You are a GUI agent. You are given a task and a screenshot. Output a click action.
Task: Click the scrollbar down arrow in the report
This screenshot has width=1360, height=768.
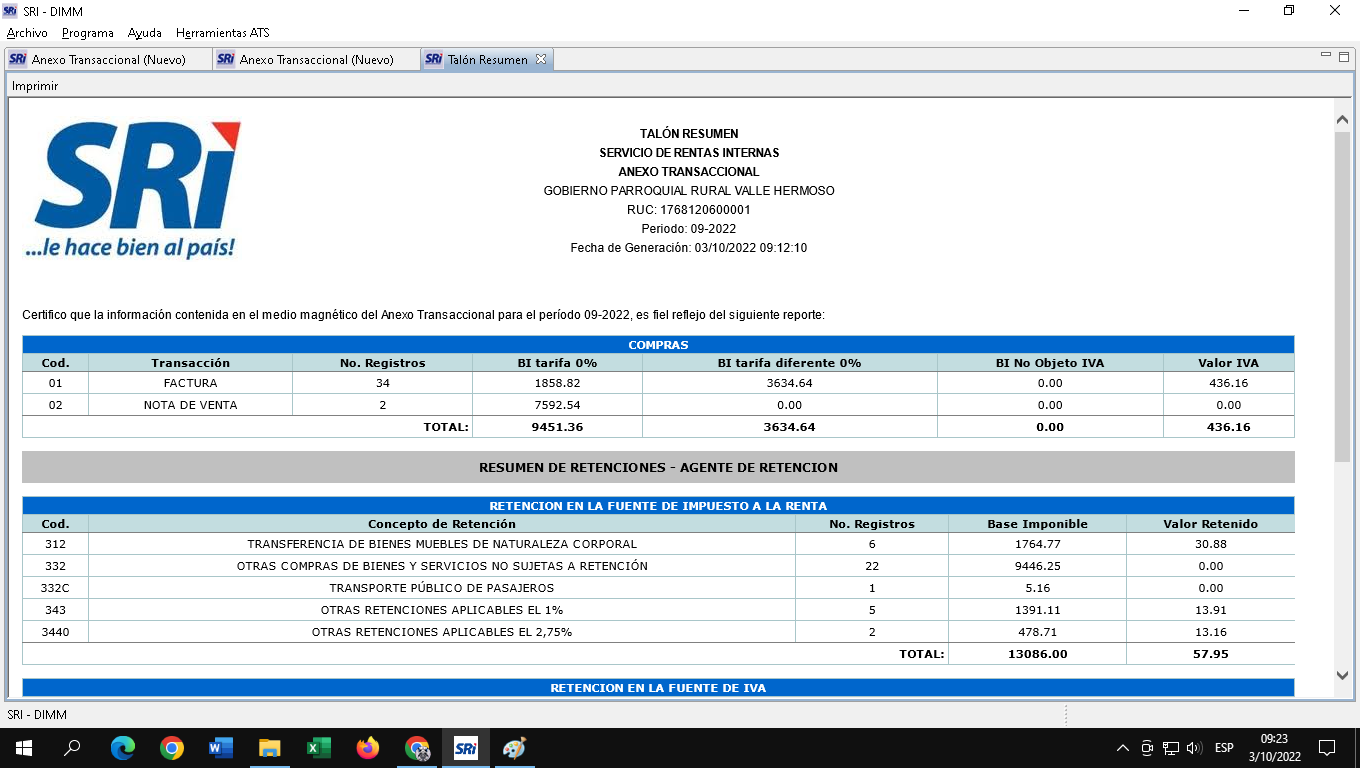[x=1343, y=676]
